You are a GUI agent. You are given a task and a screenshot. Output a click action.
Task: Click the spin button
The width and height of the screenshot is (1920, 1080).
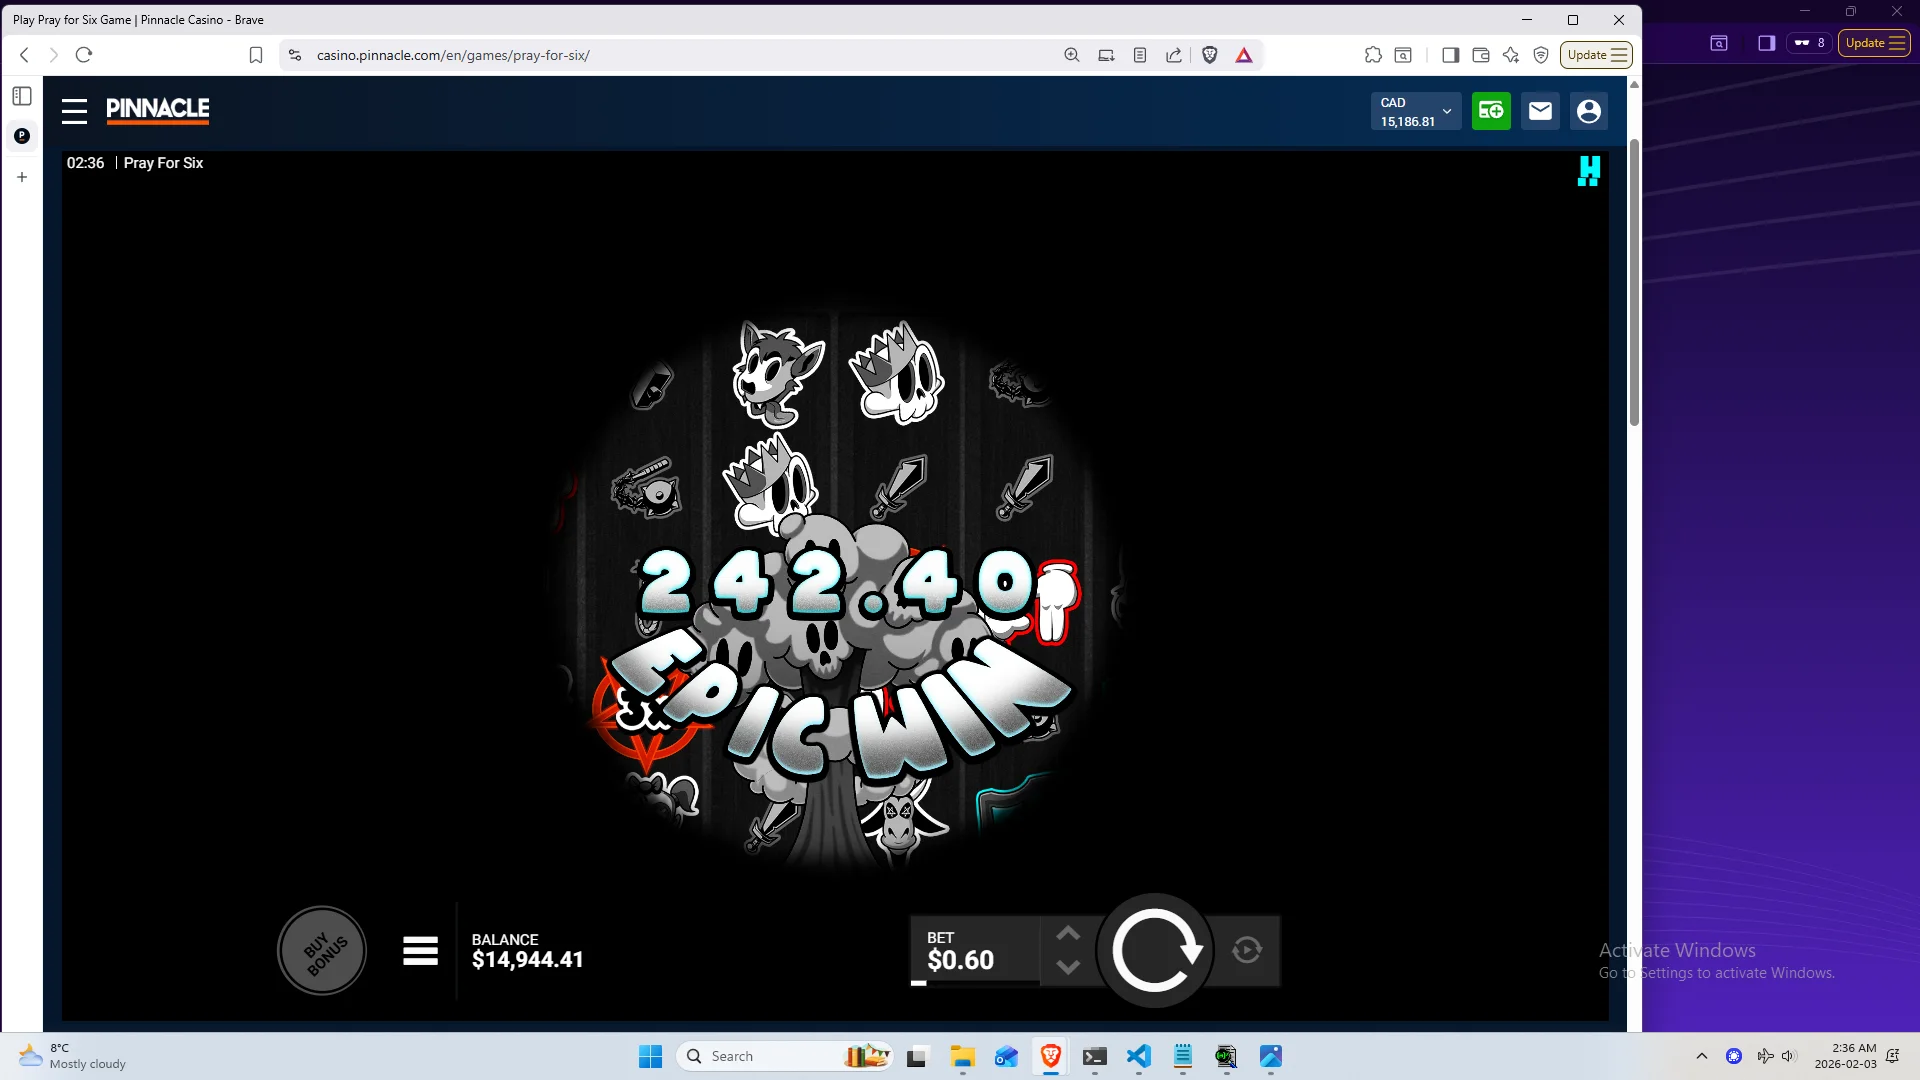pos(1155,951)
